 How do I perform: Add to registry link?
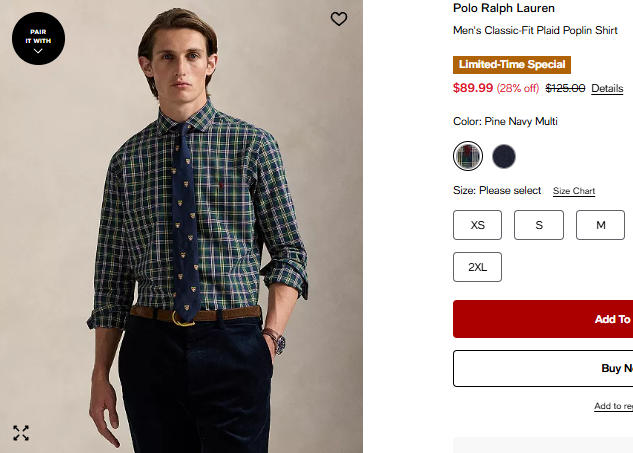[x=613, y=406]
